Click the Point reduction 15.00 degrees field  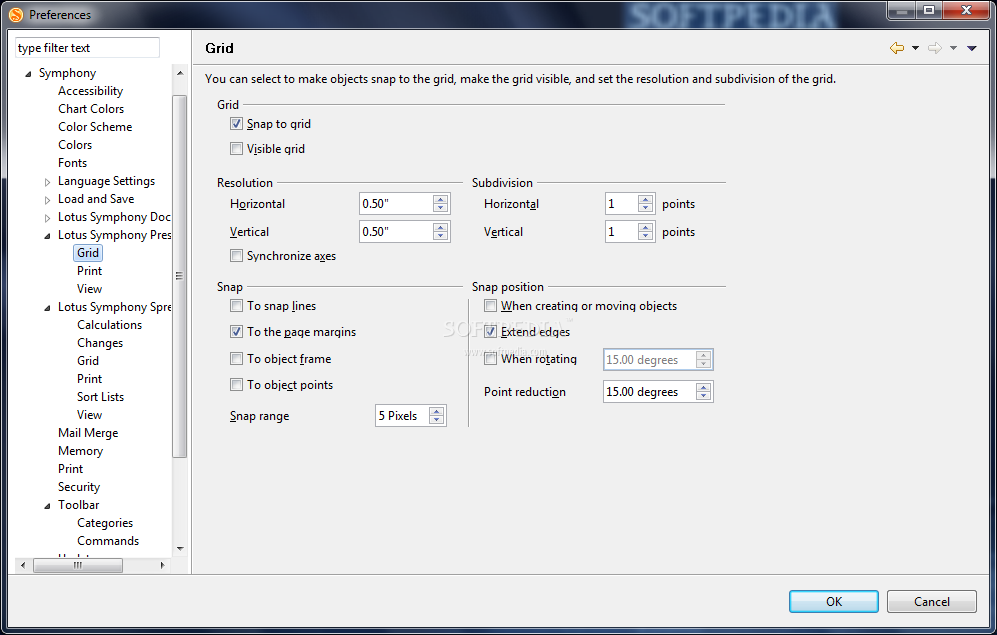coord(649,392)
